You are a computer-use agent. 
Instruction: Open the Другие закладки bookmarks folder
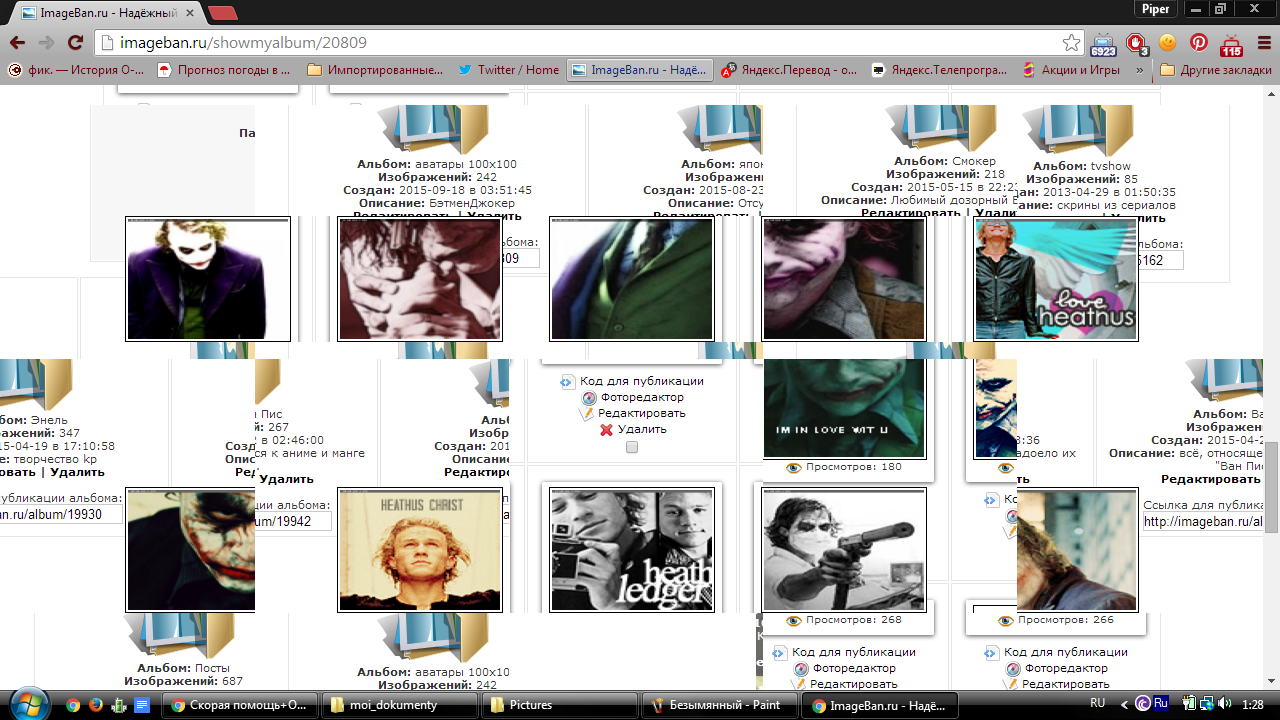pyautogui.click(x=1216, y=70)
